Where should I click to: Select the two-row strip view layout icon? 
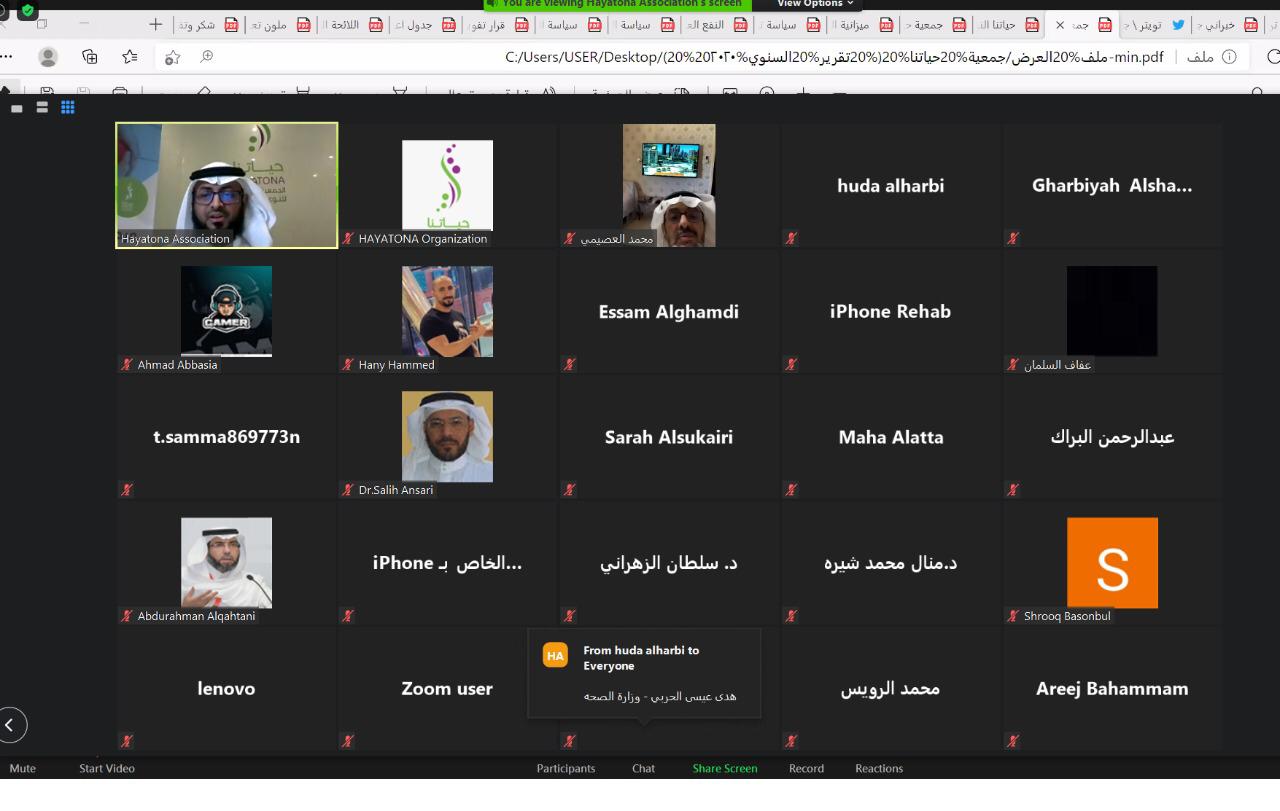pos(42,107)
